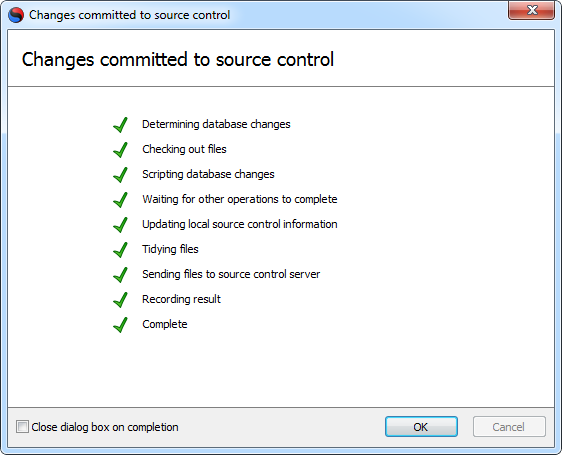This screenshot has width=562, height=455.
Task: Click the Updating local source control information text
Action: [239, 224]
